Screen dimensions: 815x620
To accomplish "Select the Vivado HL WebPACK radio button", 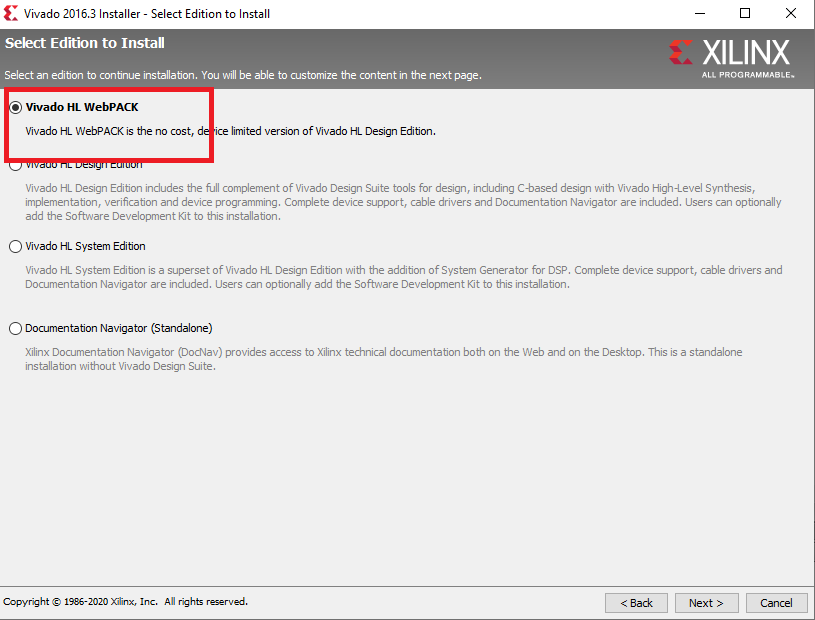I will (16, 108).
